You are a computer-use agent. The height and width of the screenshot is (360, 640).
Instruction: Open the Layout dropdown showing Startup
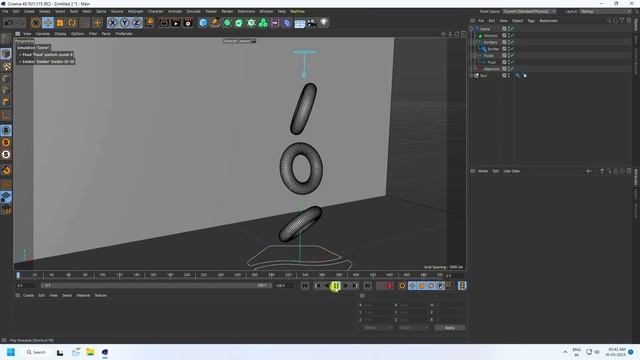pyautogui.click(x=605, y=11)
